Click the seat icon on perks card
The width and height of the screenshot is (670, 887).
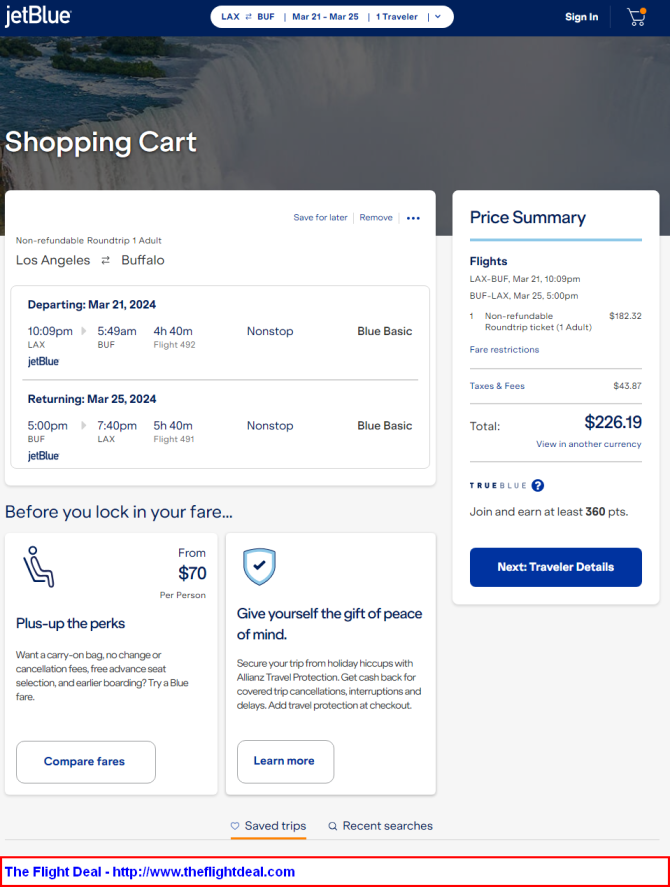click(x=38, y=566)
